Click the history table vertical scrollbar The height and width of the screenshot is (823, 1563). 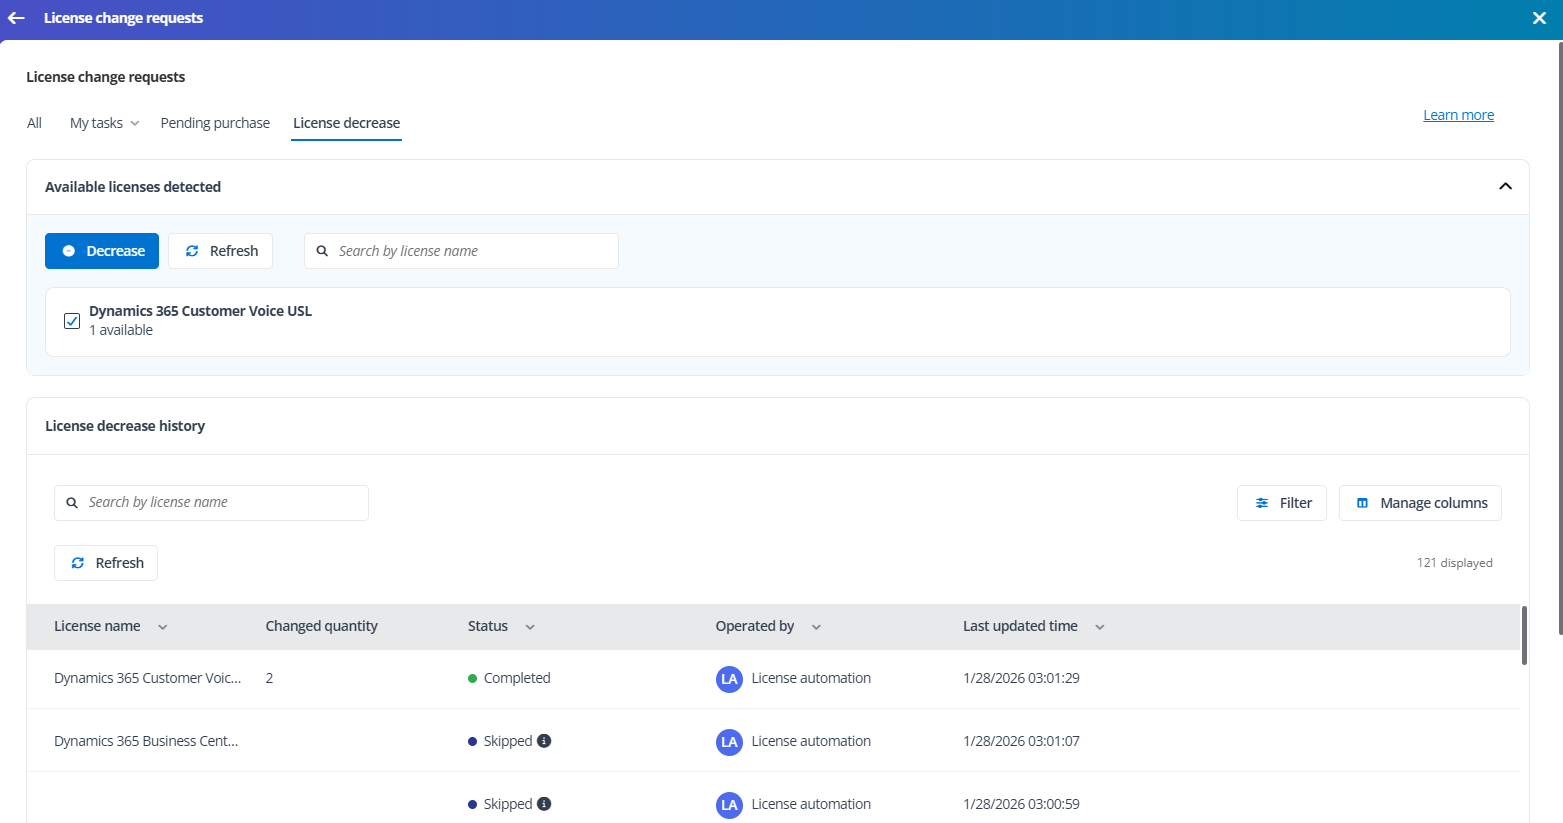(1524, 635)
